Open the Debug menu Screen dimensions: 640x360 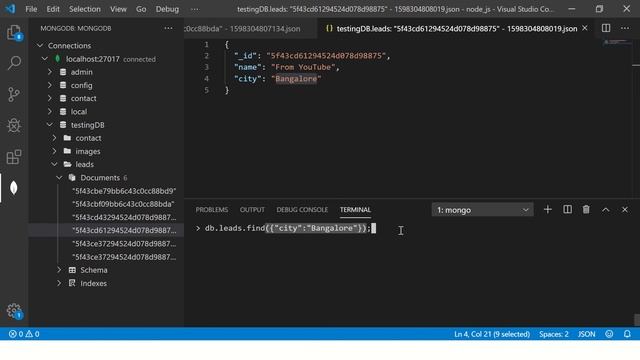(167, 9)
